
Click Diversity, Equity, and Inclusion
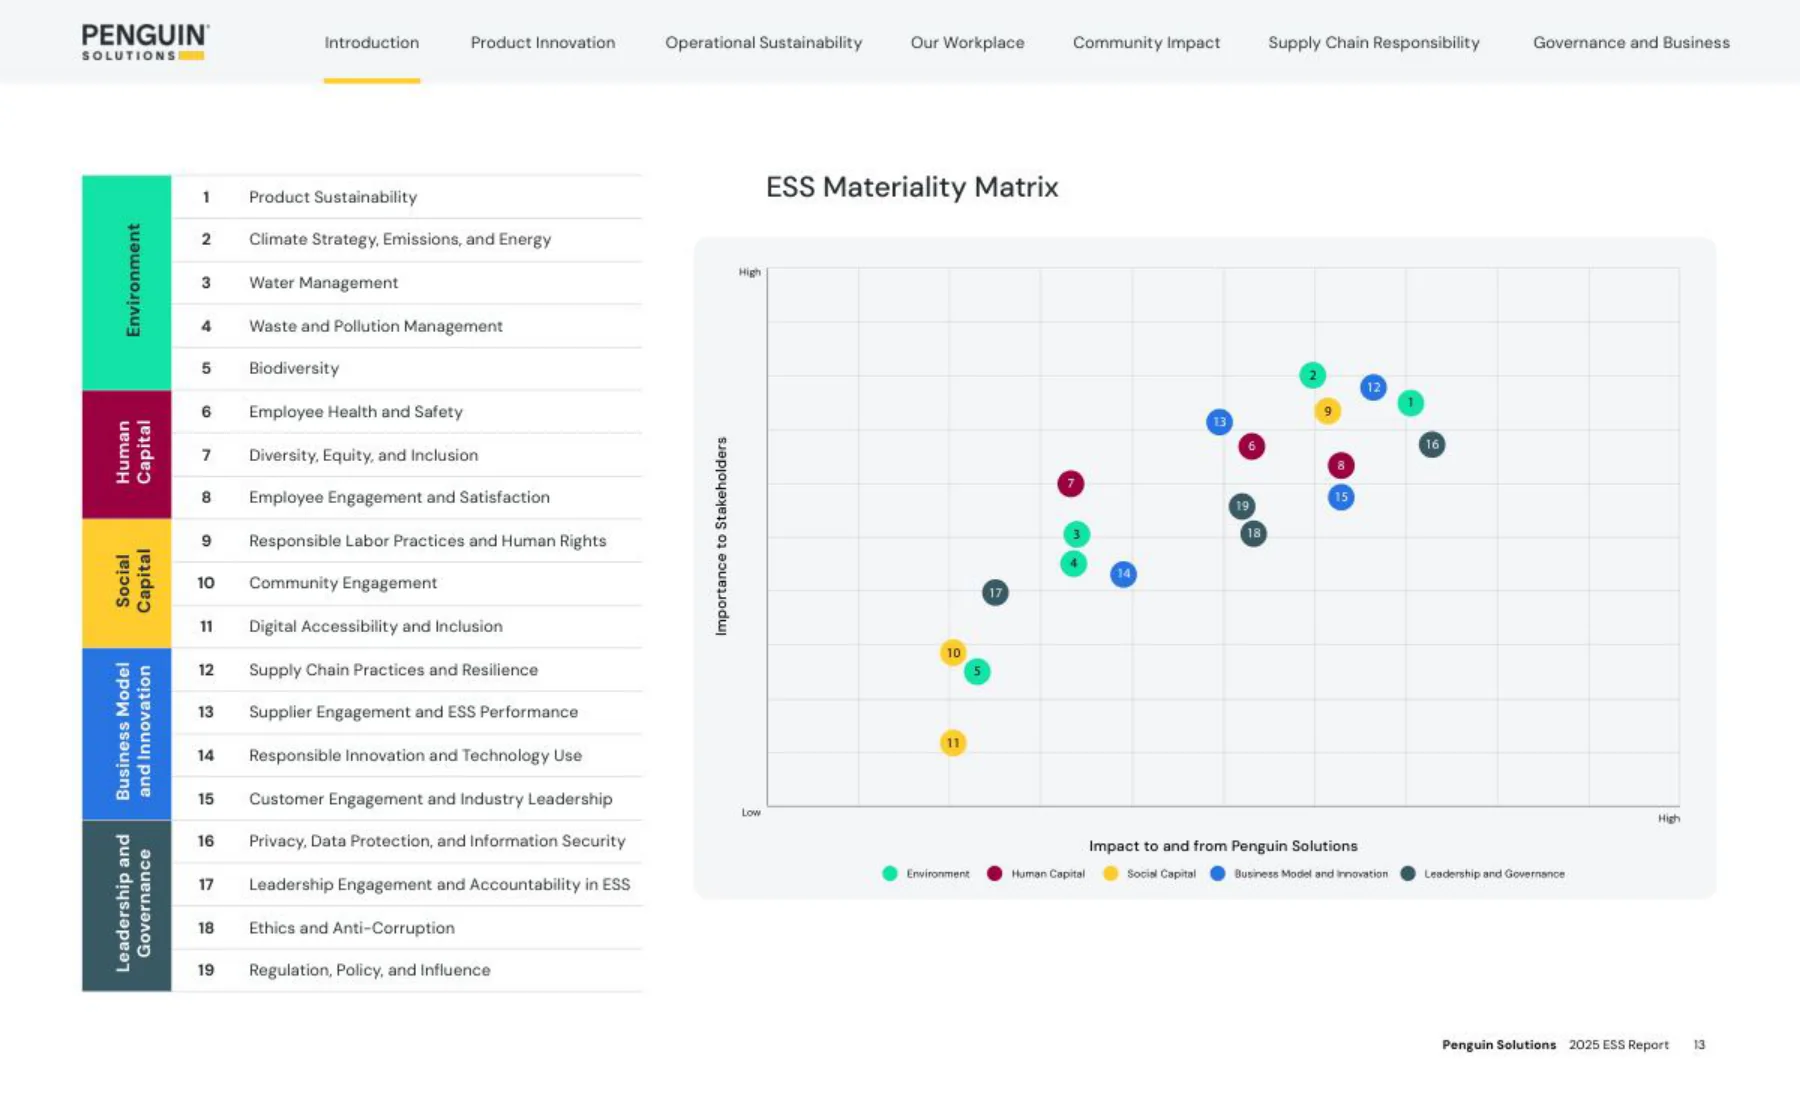(x=407, y=455)
